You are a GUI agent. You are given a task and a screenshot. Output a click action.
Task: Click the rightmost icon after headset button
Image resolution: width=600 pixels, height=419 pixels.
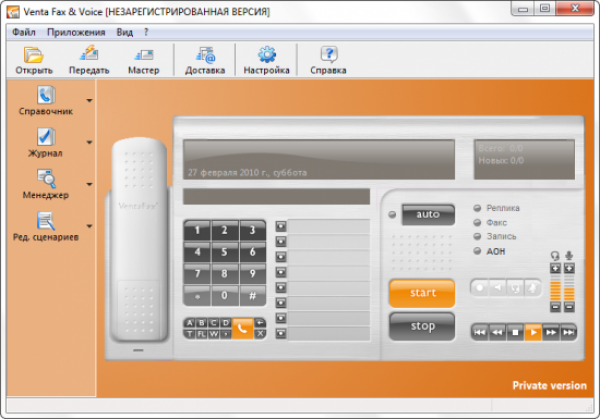(x=533, y=288)
